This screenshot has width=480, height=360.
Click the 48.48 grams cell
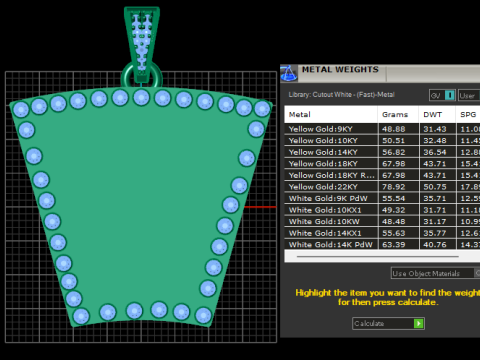(x=398, y=221)
